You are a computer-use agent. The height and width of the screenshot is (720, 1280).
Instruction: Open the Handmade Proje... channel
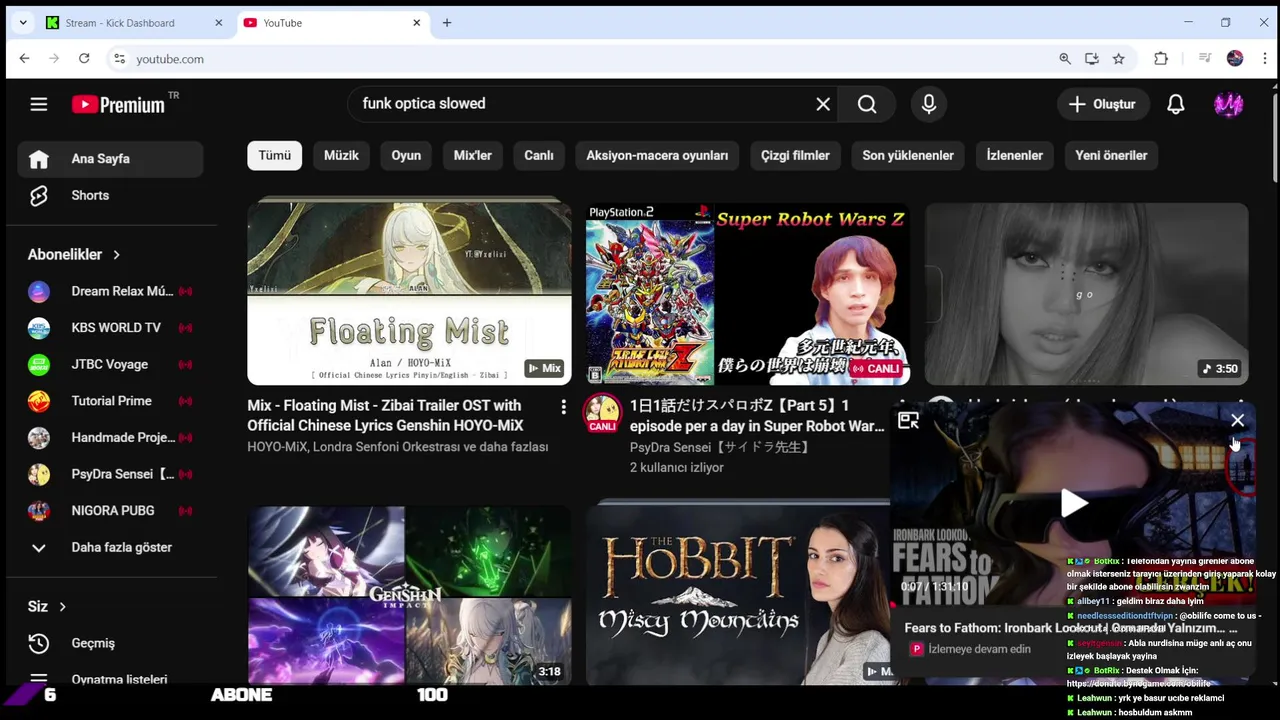[x=110, y=438]
